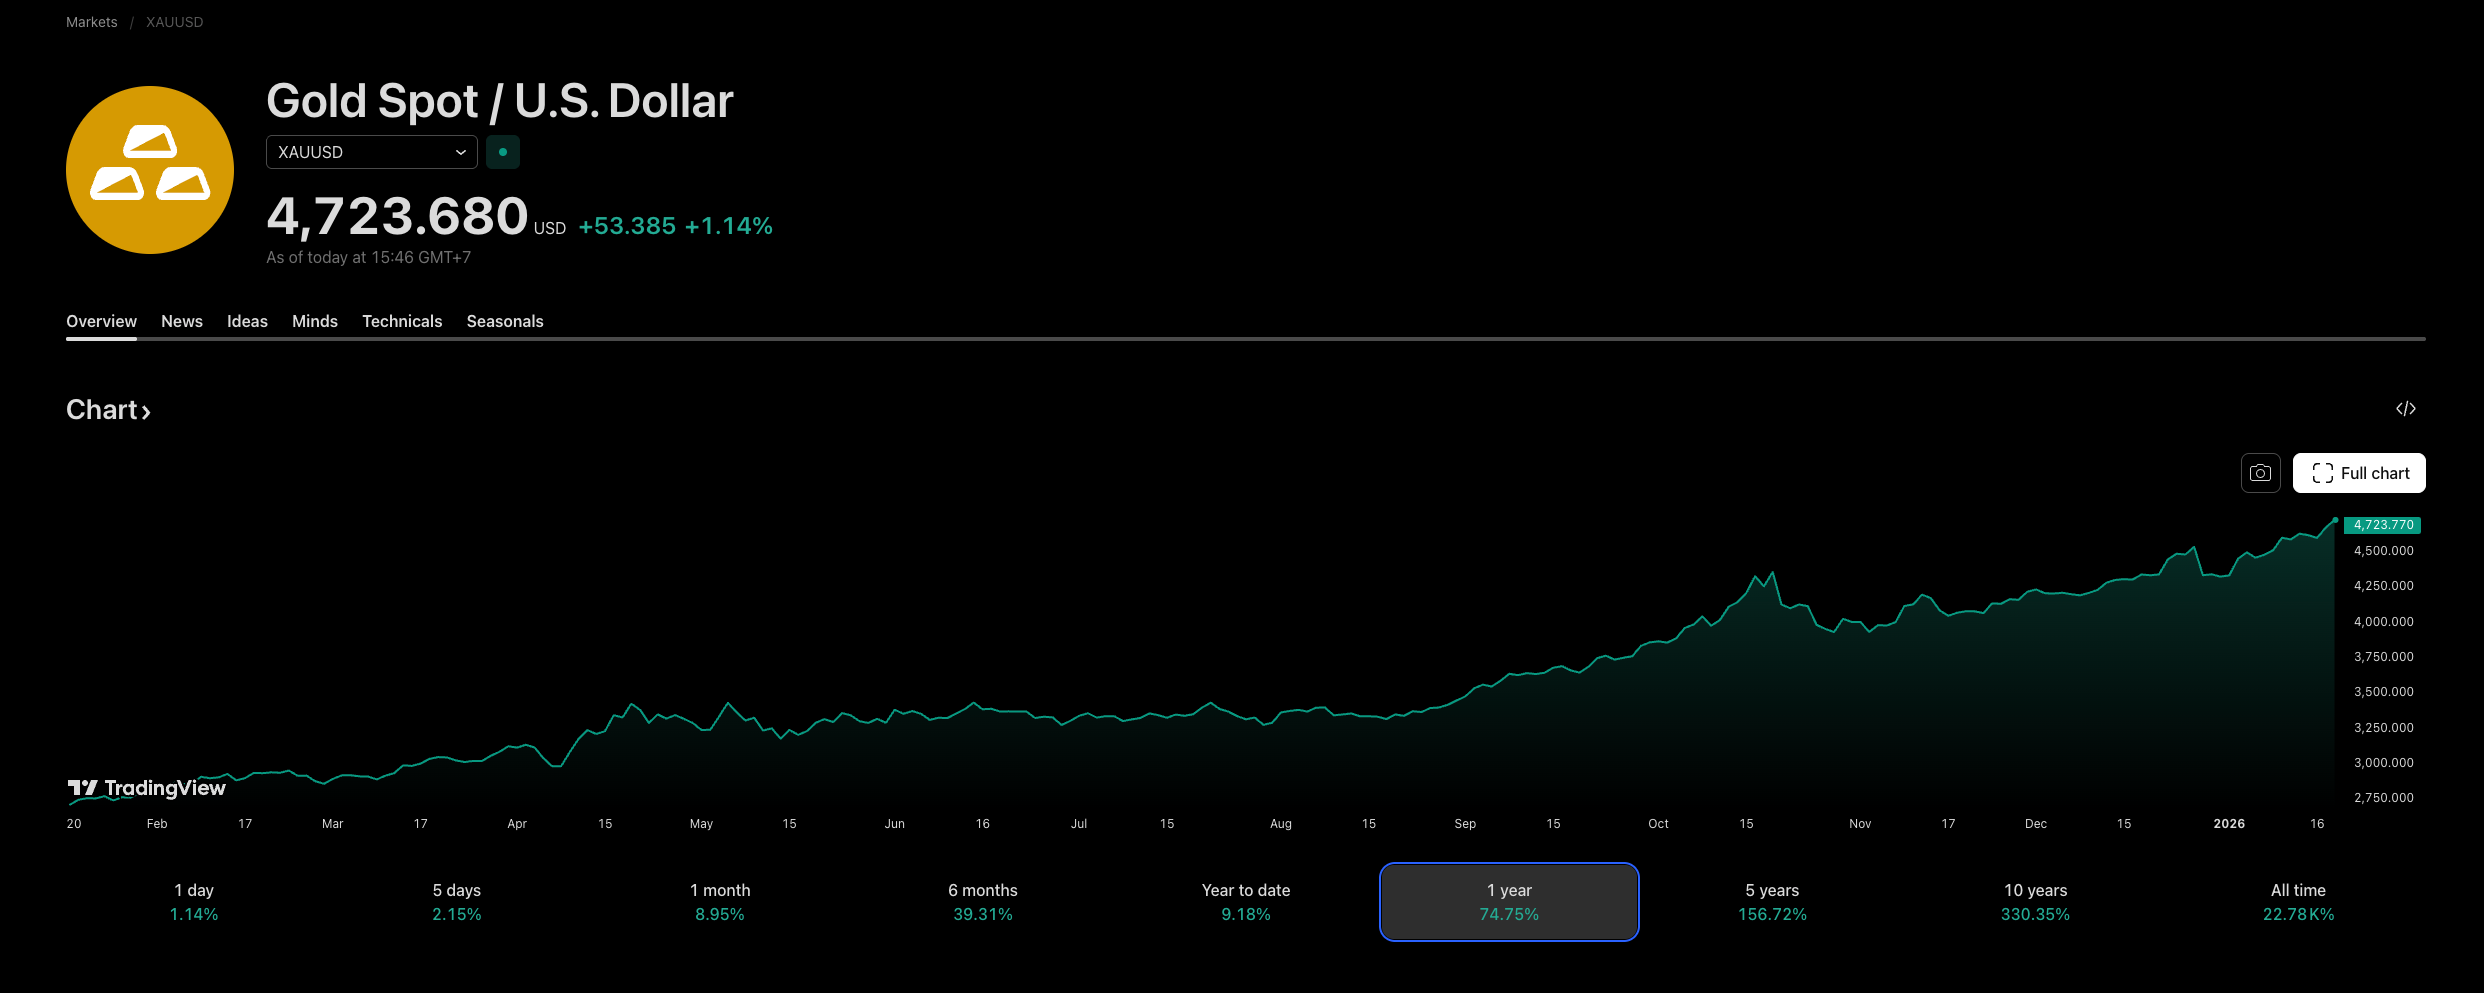2484x993 pixels.
Task: Click the gold bars symbol logo
Action: [x=150, y=170]
